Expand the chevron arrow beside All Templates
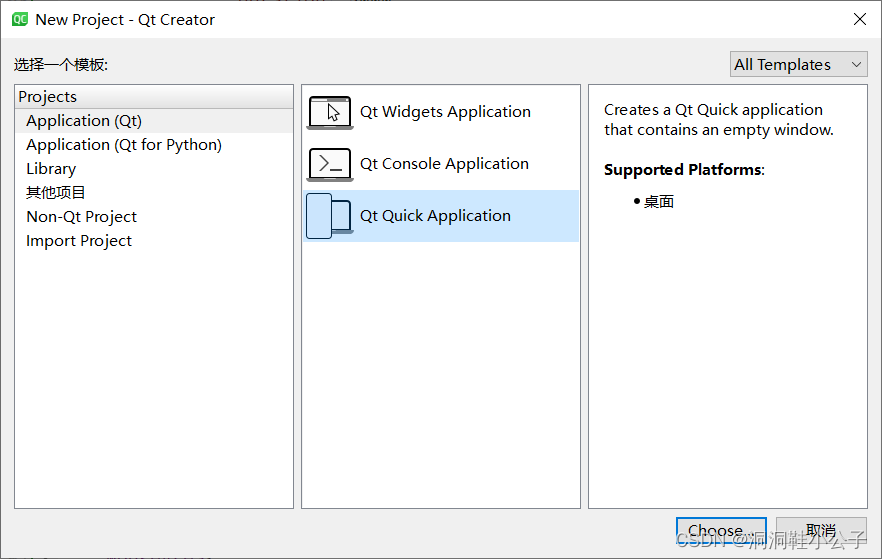882x559 pixels. pos(856,65)
